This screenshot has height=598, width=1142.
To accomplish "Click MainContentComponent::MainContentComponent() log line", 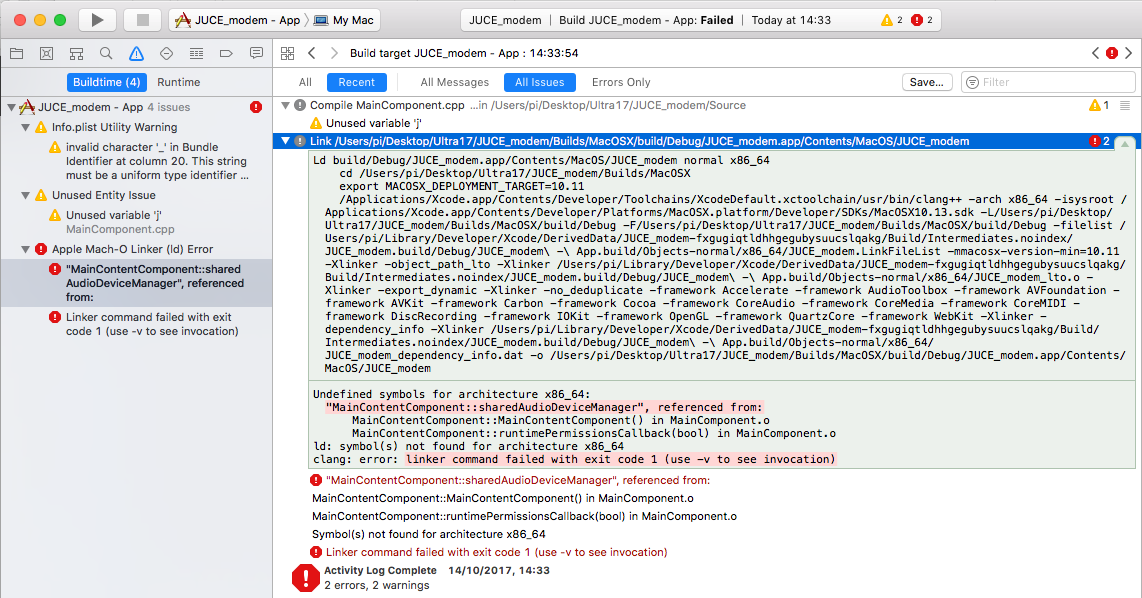I will (503, 498).
